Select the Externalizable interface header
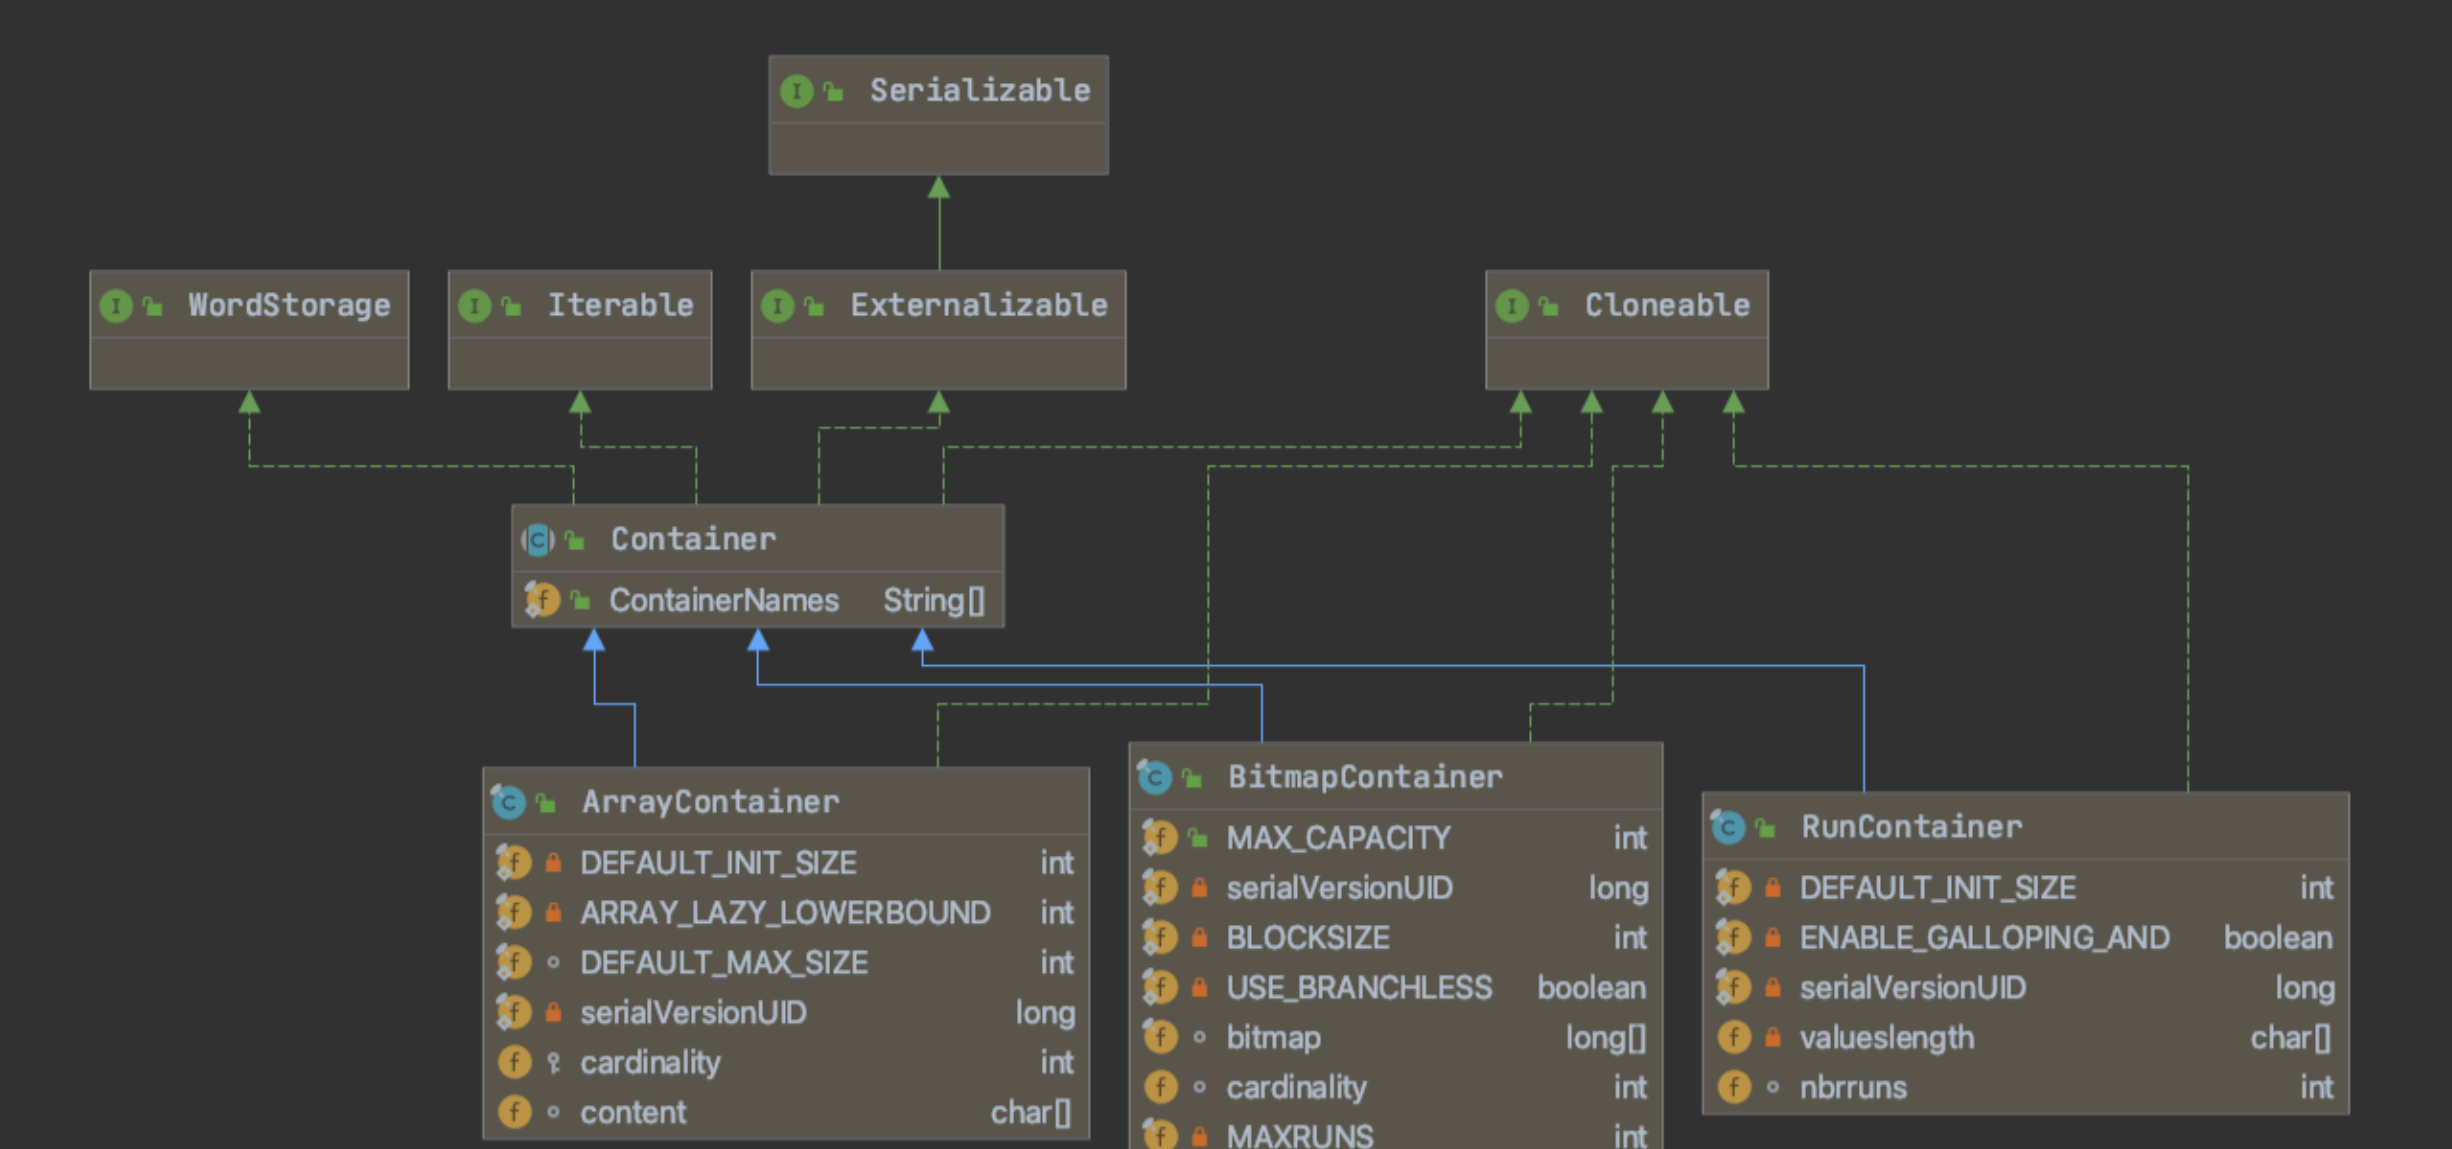The height and width of the screenshot is (1149, 2452). pos(977,305)
